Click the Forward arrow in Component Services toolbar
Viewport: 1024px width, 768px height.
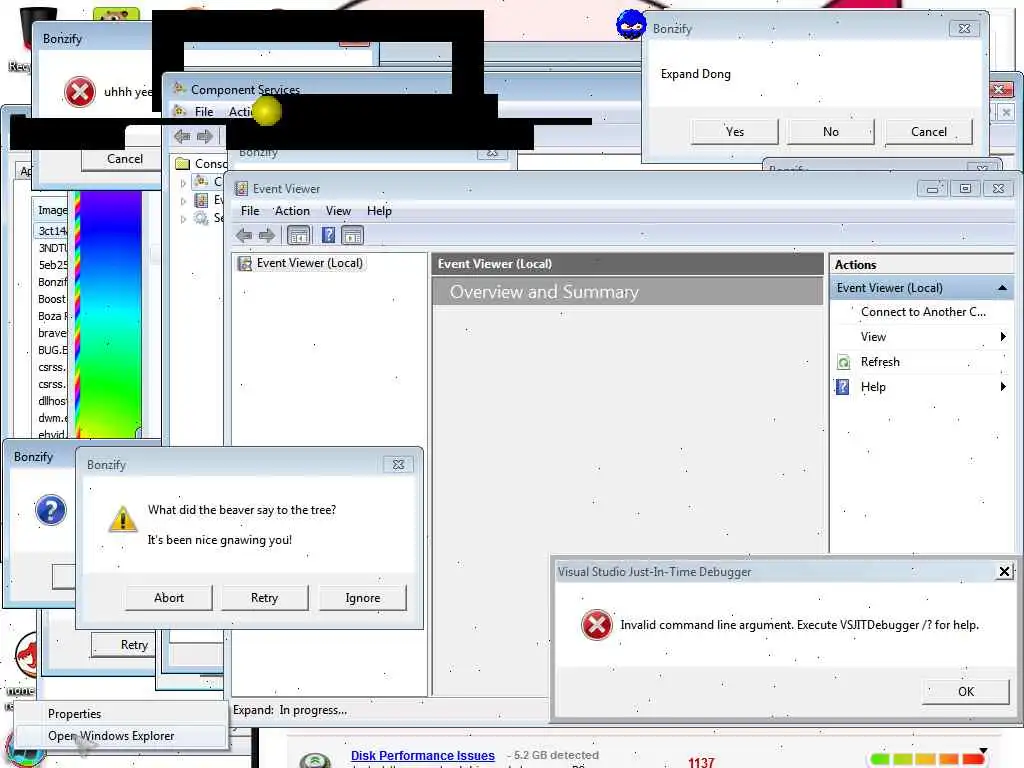coord(205,136)
